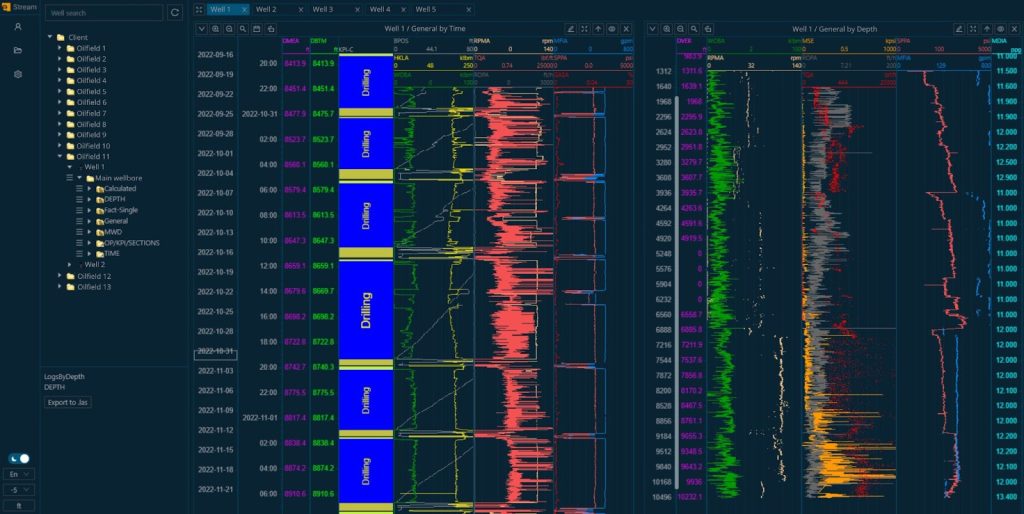The image size is (1024, 514).
Task: Toggle visibility eye in General by Depth panel
Action: (1000, 29)
